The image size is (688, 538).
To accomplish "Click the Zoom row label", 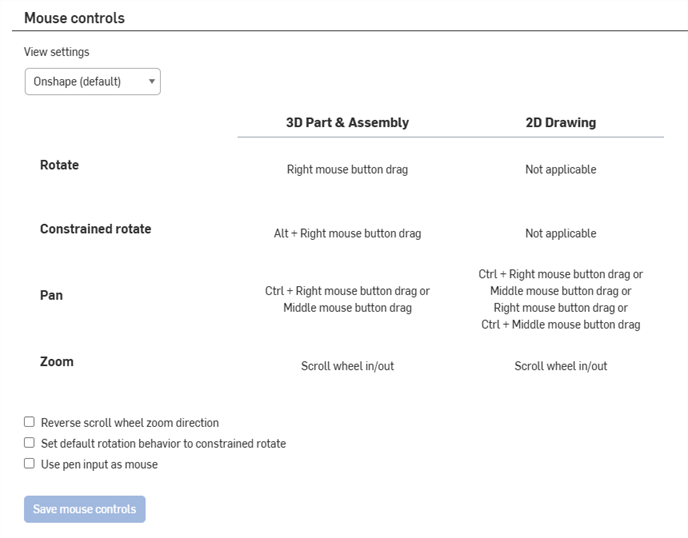I will (56, 361).
